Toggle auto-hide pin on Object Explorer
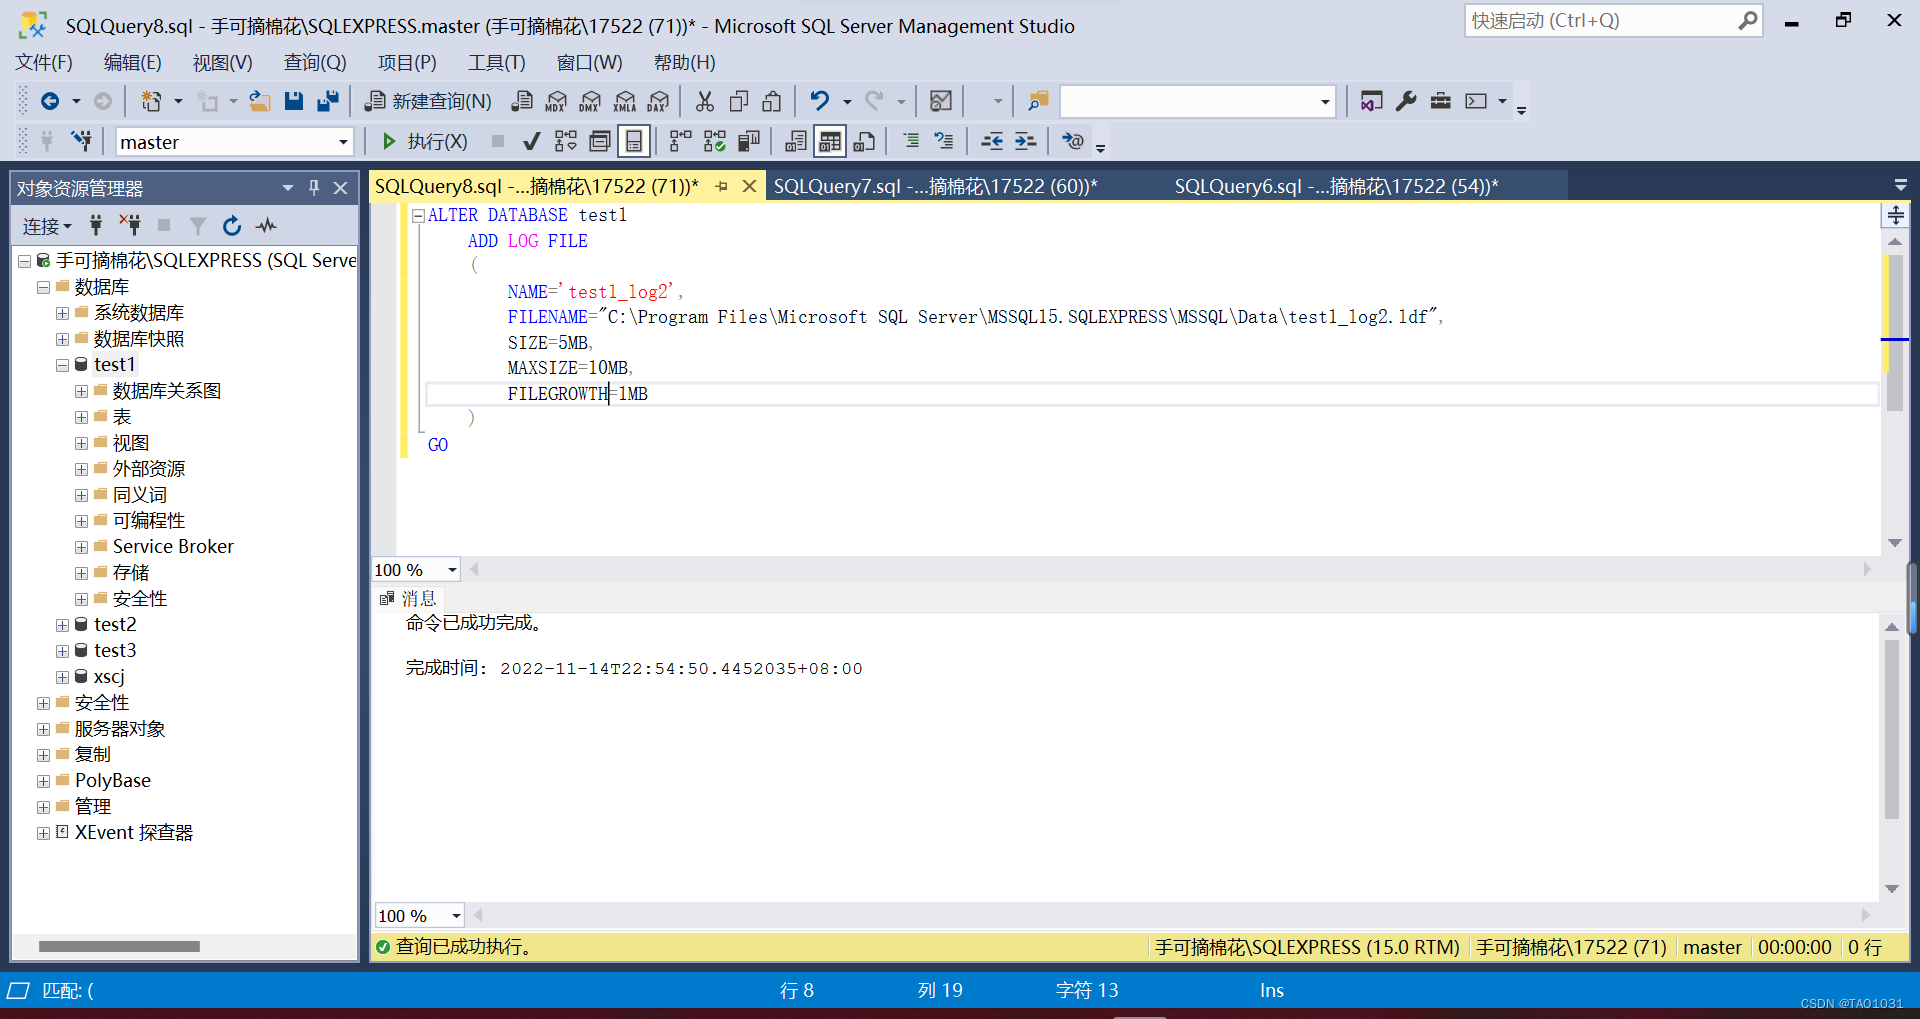Viewport: 1920px width, 1019px height. [x=314, y=188]
